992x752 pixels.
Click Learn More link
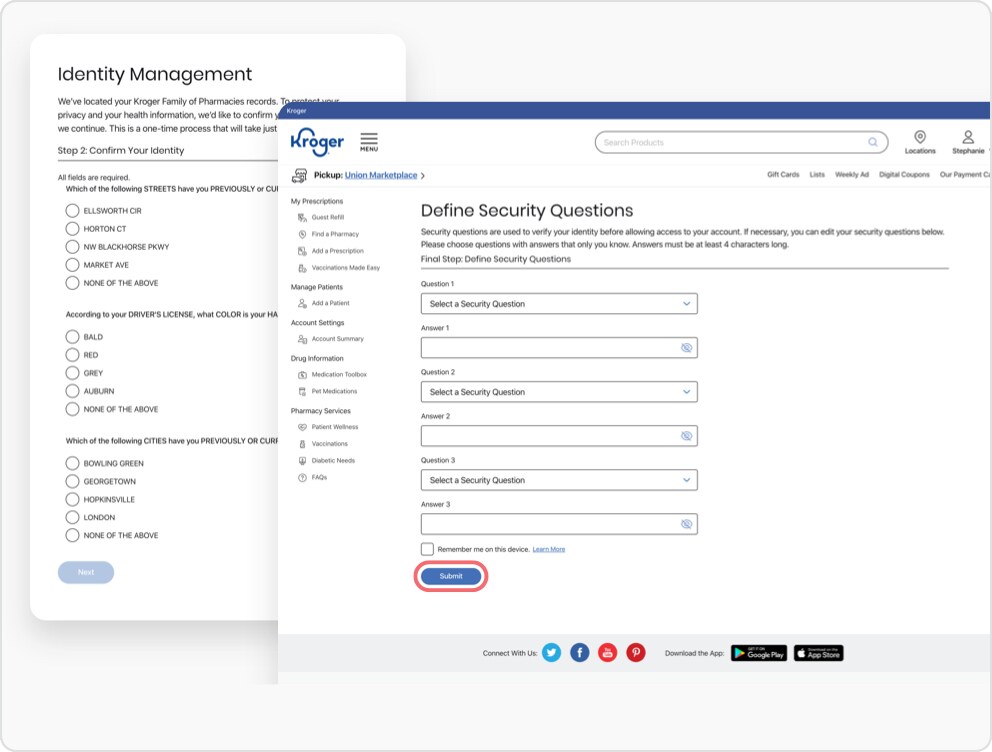549,549
